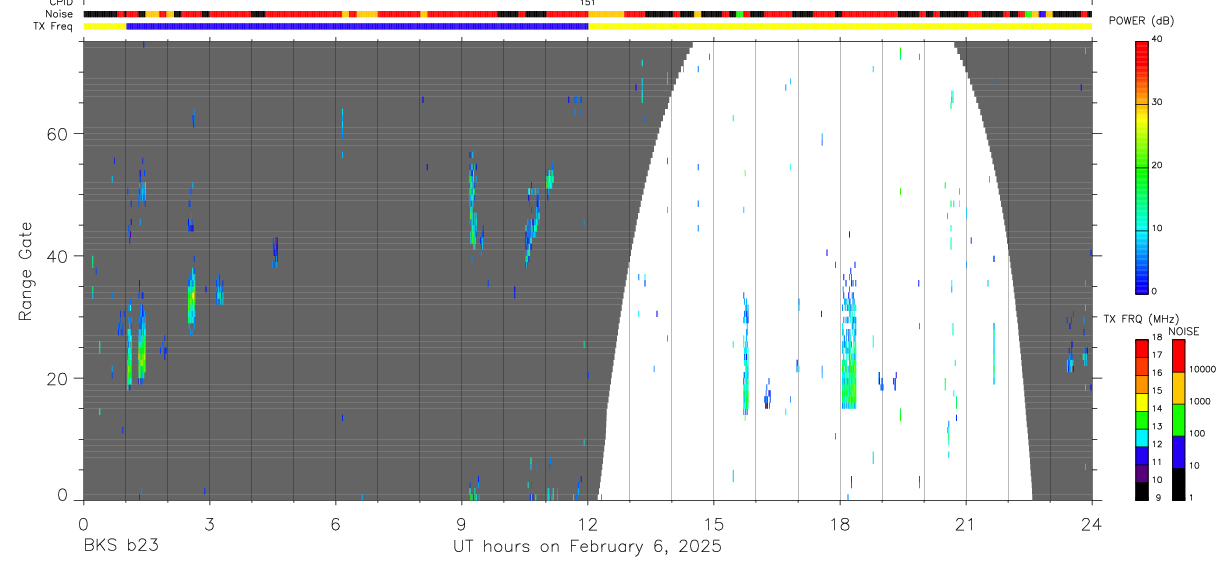
Task: Click the "BKS b23" radar beam label
Action: tap(121, 546)
